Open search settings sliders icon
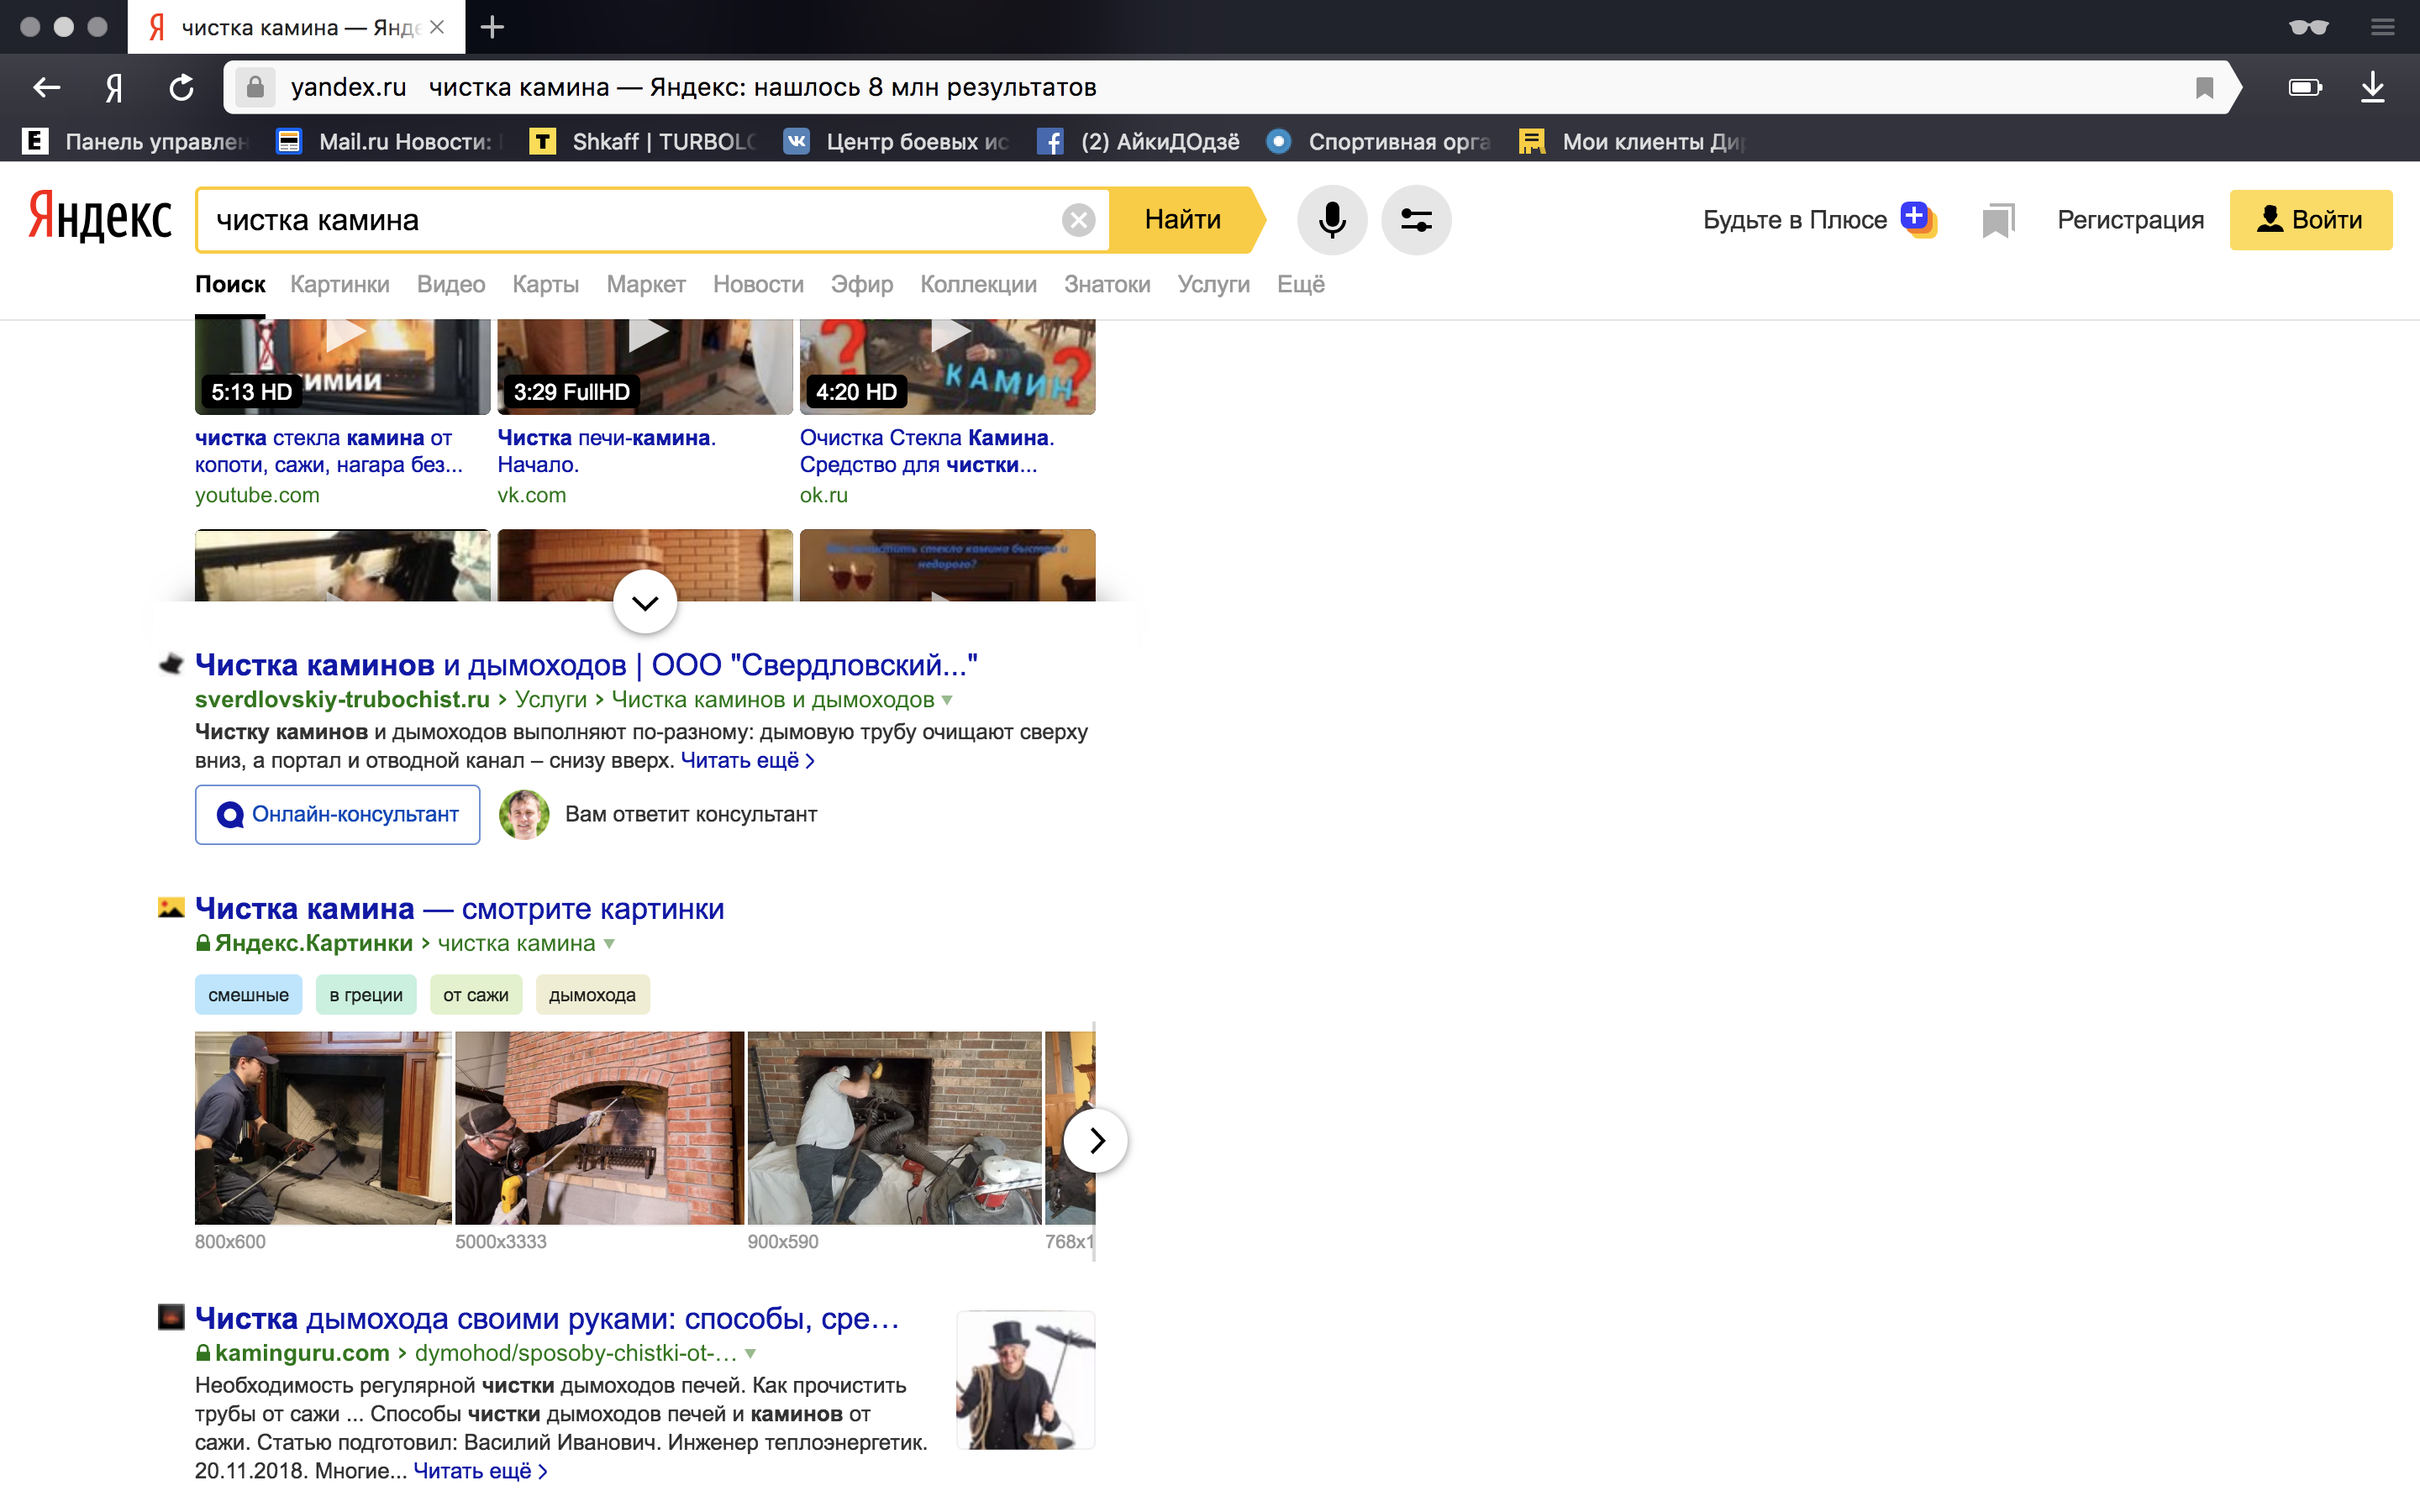 pos(1415,220)
